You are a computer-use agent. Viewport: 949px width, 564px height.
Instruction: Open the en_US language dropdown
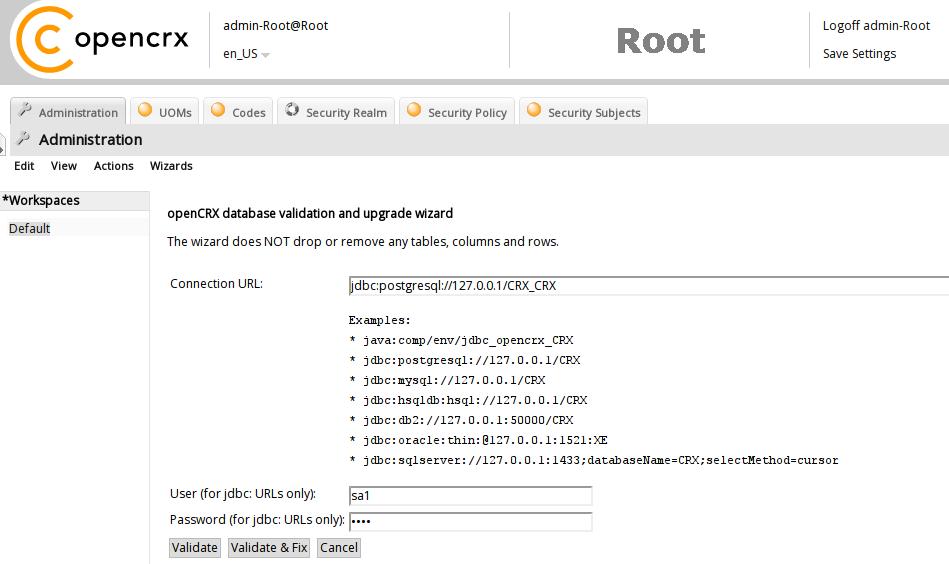point(246,54)
